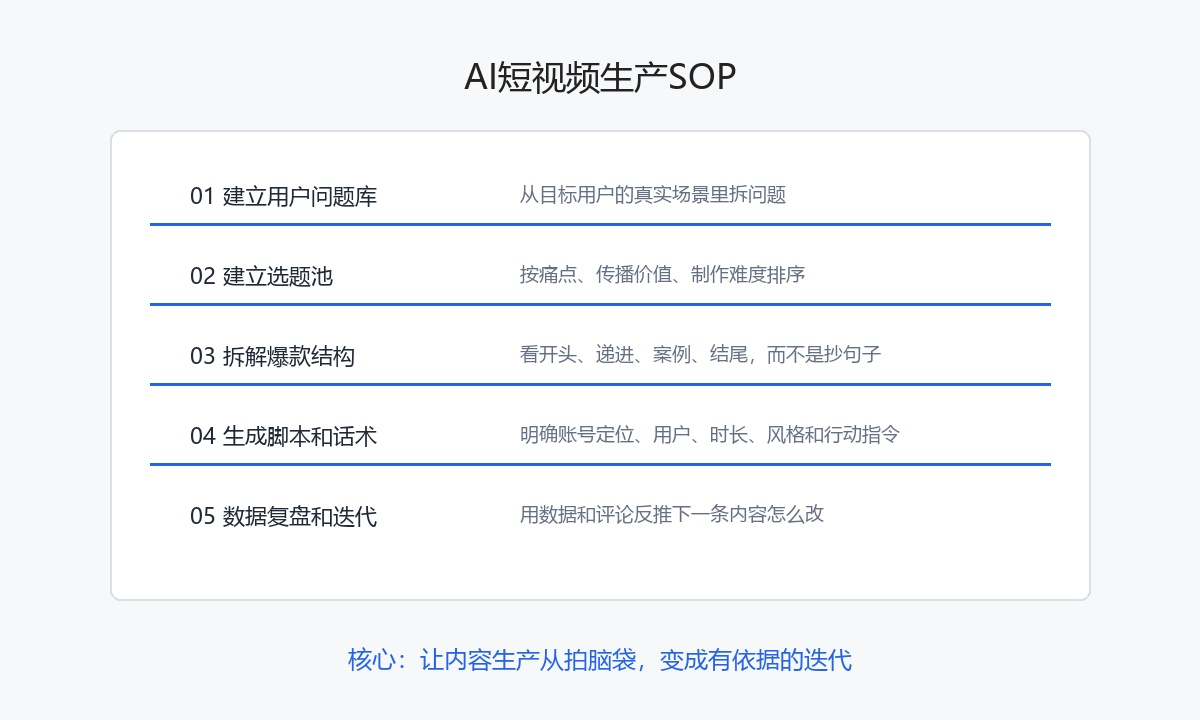Image resolution: width=1200 pixels, height=720 pixels.
Task: Click the number 01 label
Action: point(203,197)
